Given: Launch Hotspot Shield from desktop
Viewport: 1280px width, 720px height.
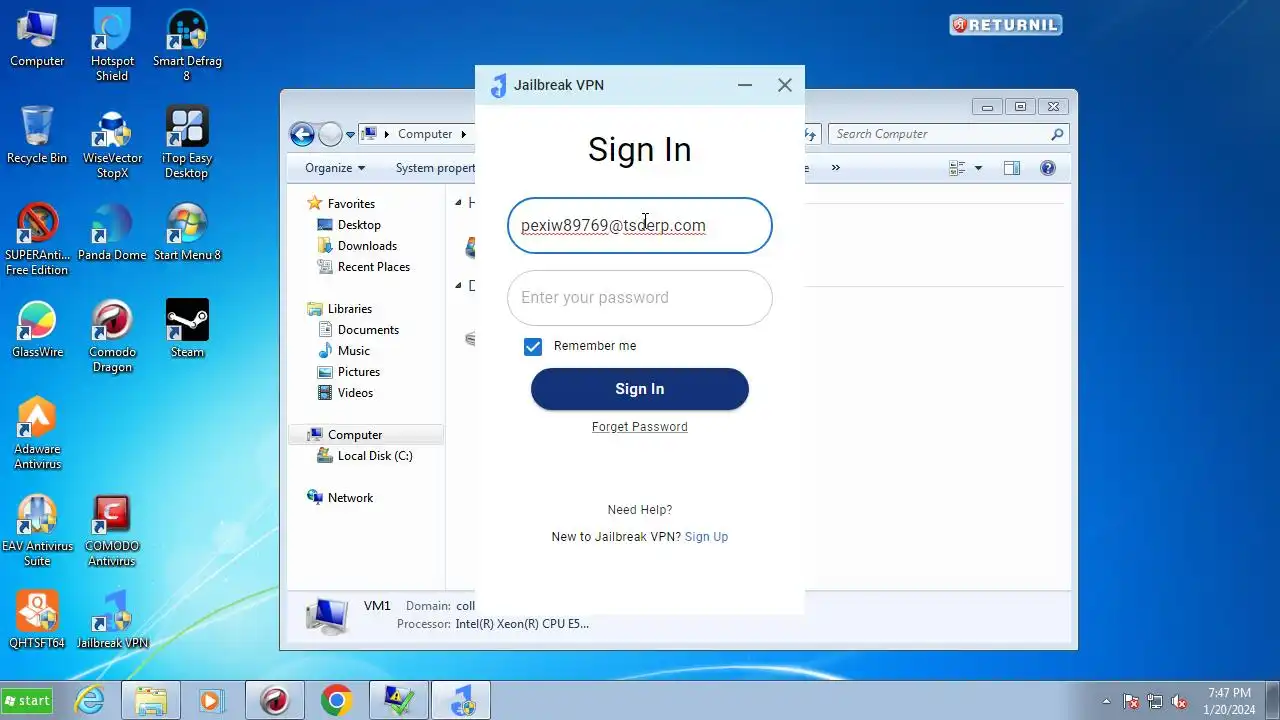Looking at the screenshot, I should [x=112, y=46].
